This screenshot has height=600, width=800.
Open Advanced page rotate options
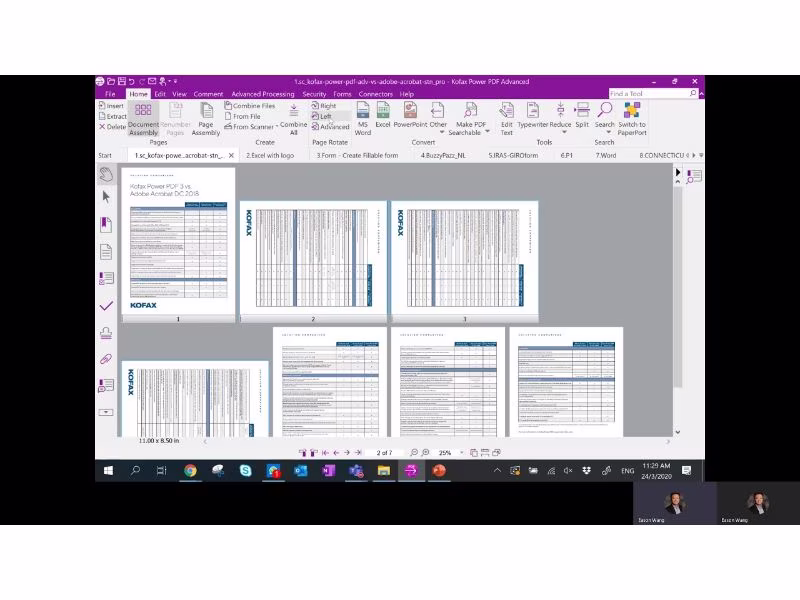(x=330, y=127)
